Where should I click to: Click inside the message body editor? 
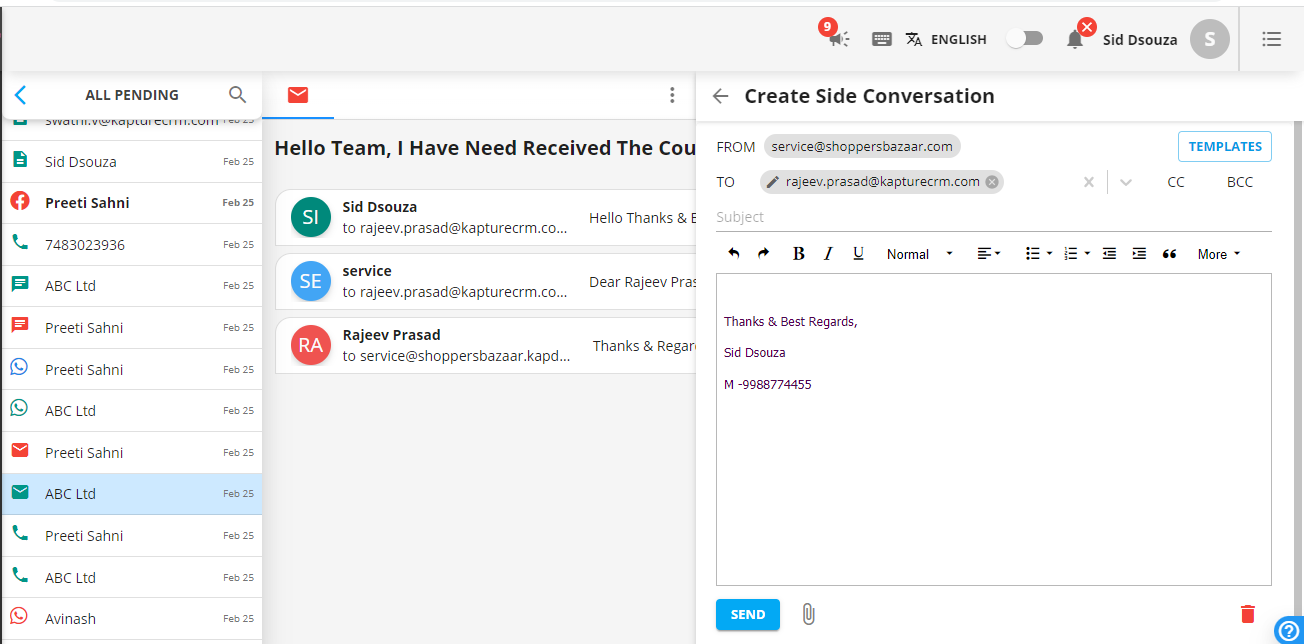[994, 429]
